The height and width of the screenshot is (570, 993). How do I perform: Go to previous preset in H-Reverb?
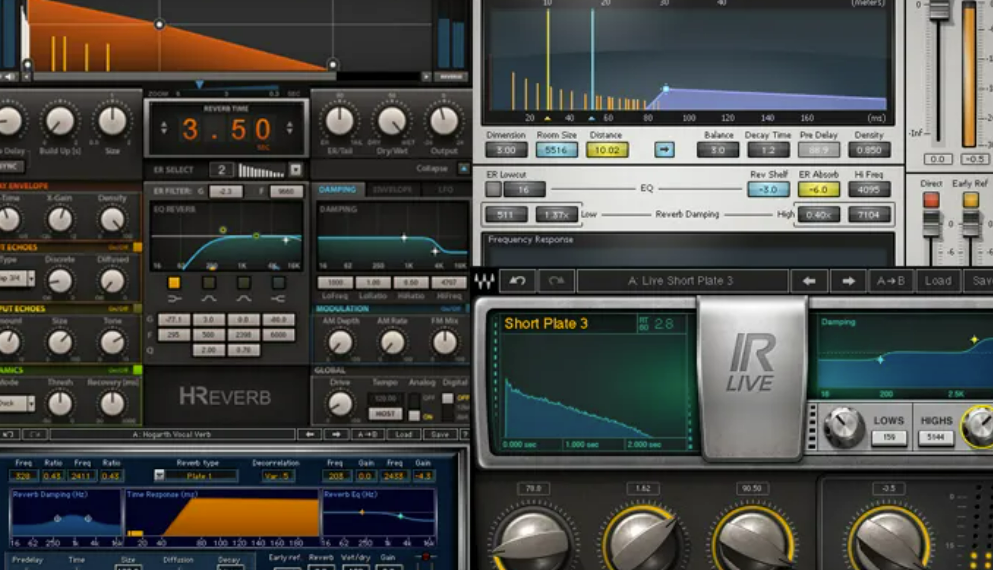309,434
